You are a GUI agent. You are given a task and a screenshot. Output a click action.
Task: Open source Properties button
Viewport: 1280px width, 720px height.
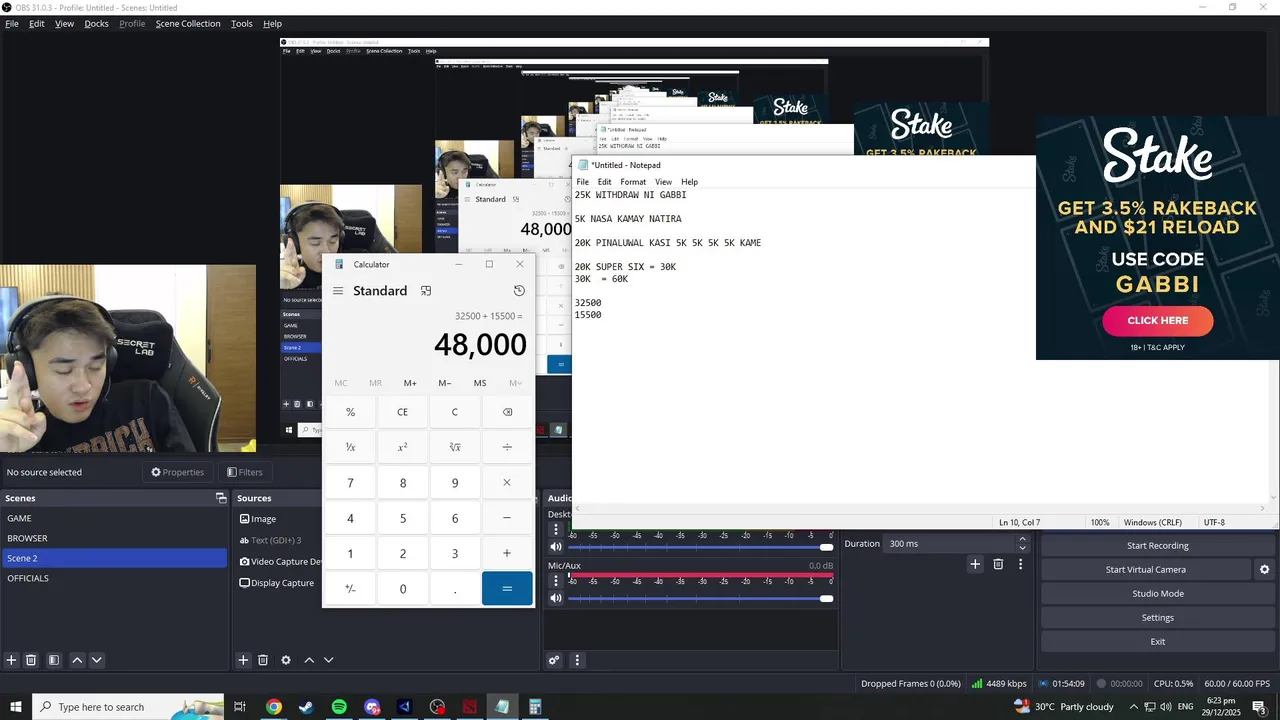(x=177, y=472)
